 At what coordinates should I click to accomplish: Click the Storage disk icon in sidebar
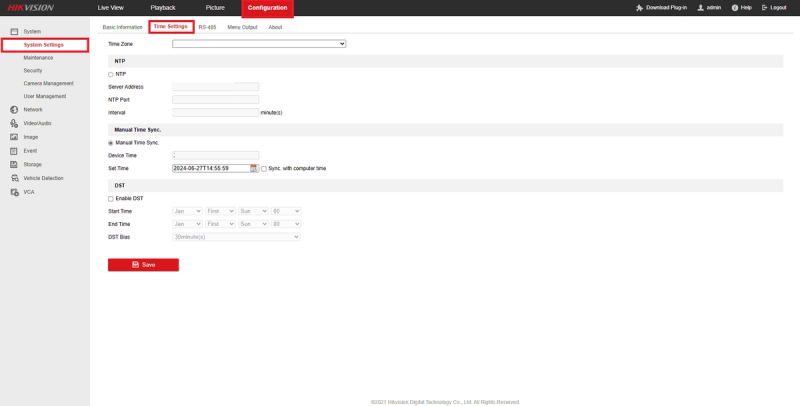point(14,165)
